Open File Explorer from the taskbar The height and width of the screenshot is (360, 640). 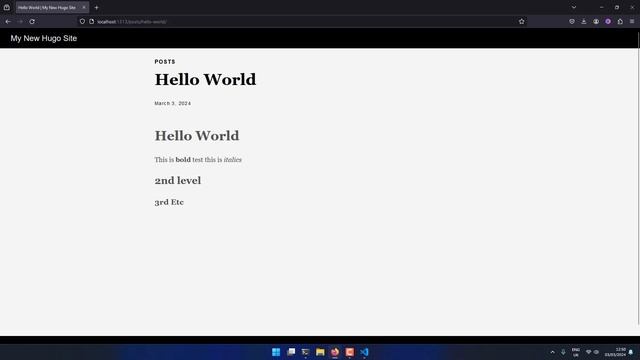point(320,352)
